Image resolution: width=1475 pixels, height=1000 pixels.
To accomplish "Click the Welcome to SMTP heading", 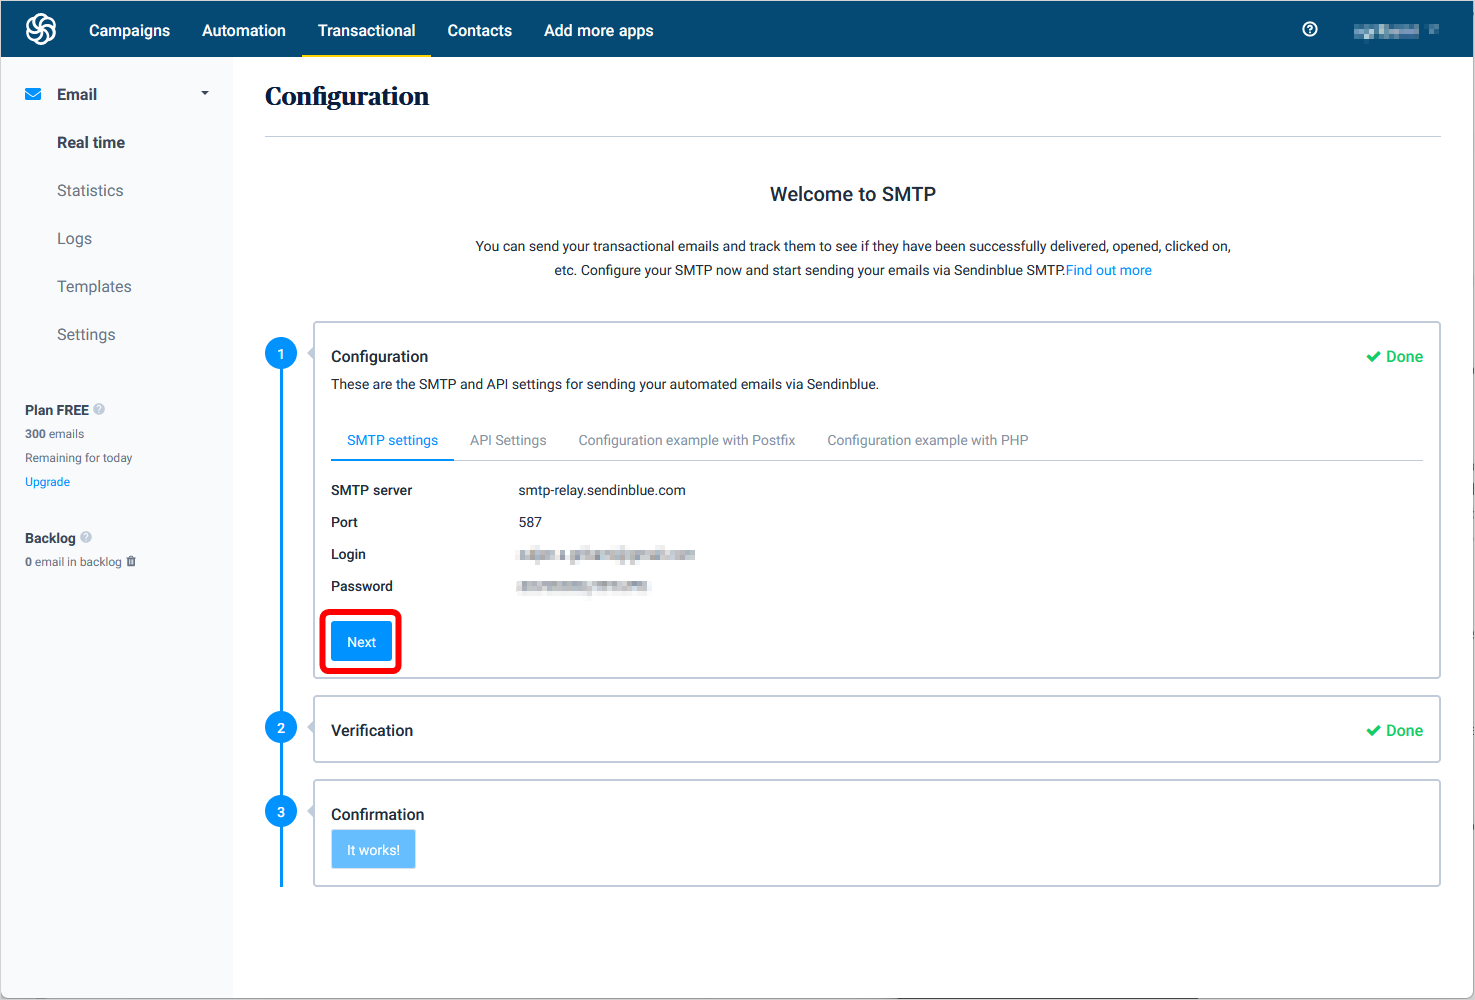I will tap(853, 194).
